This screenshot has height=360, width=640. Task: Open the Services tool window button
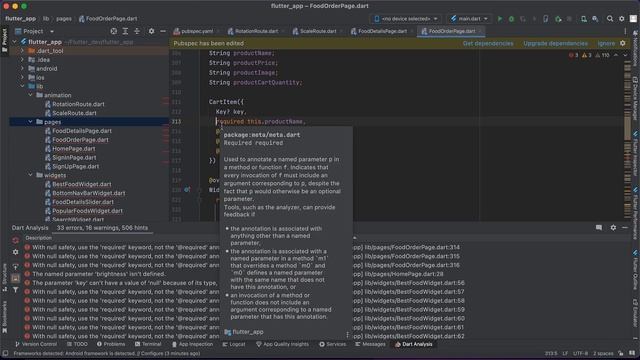click(x=332, y=344)
